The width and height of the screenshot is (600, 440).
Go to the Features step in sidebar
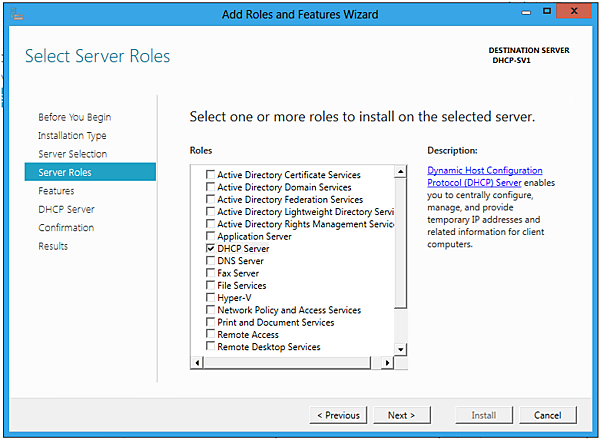(x=56, y=190)
